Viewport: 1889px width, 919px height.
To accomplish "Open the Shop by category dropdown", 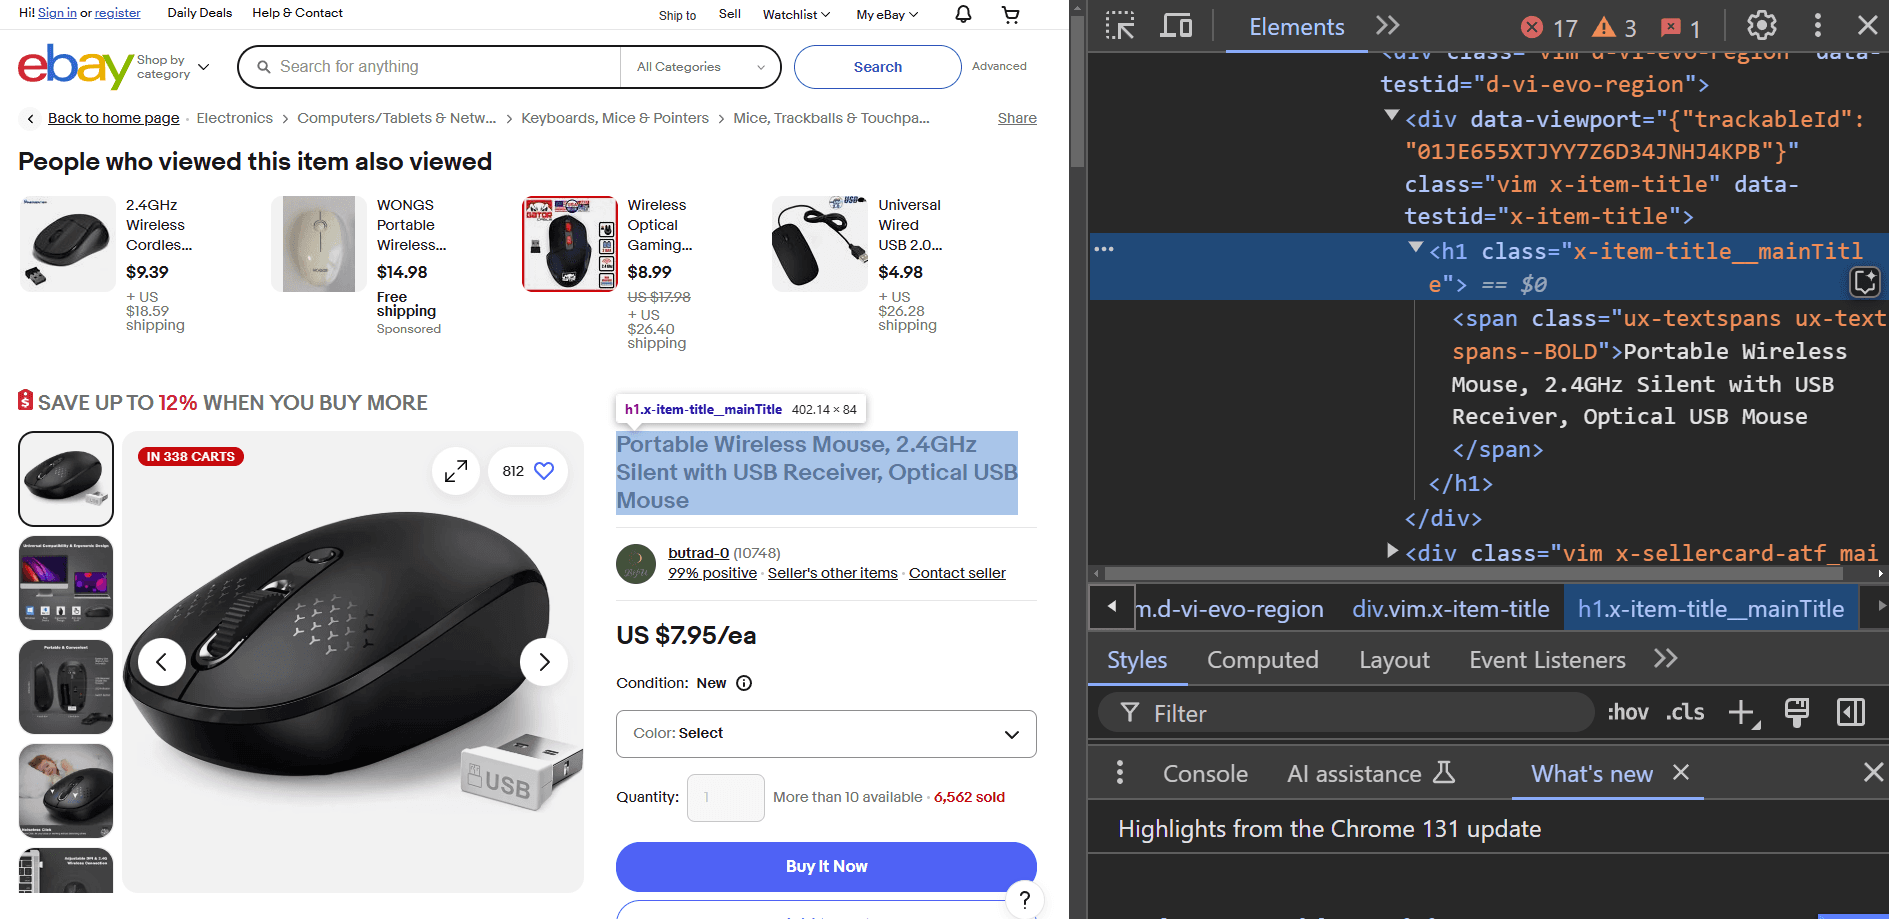I will (173, 67).
